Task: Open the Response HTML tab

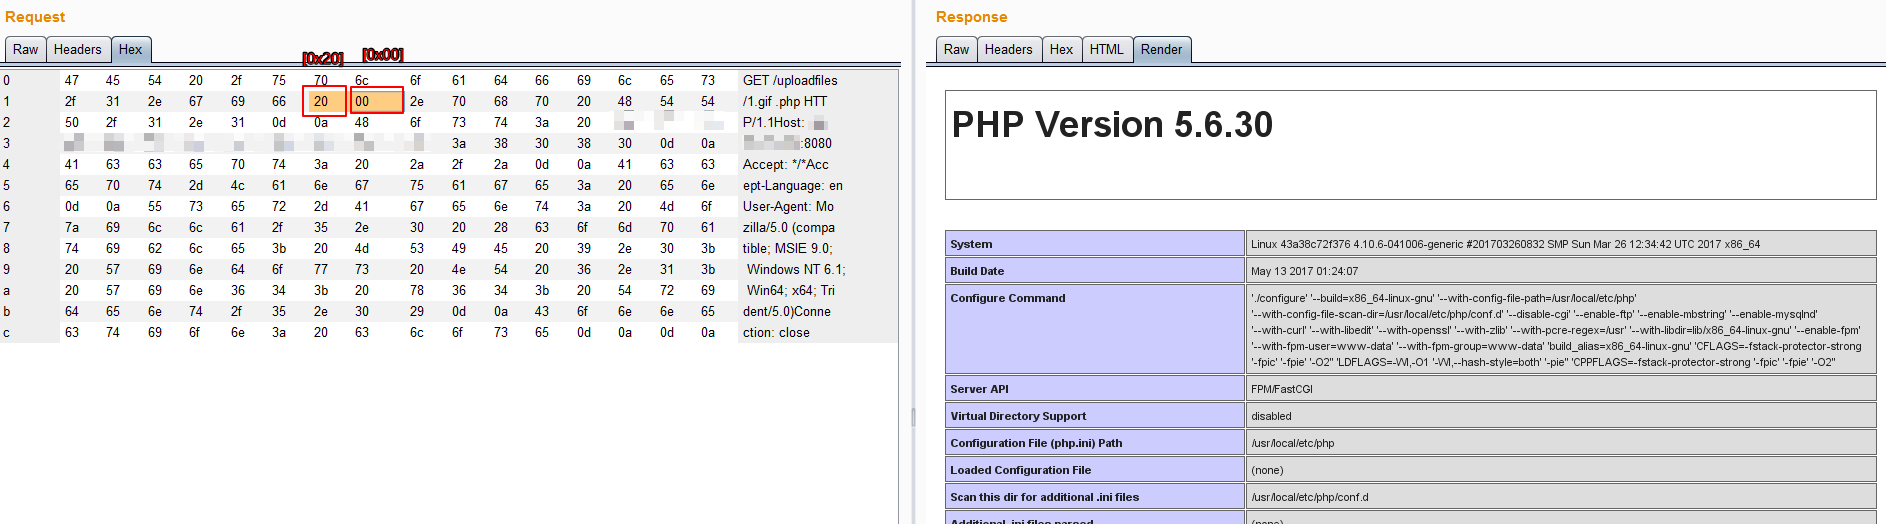Action: pyautogui.click(x=1106, y=50)
